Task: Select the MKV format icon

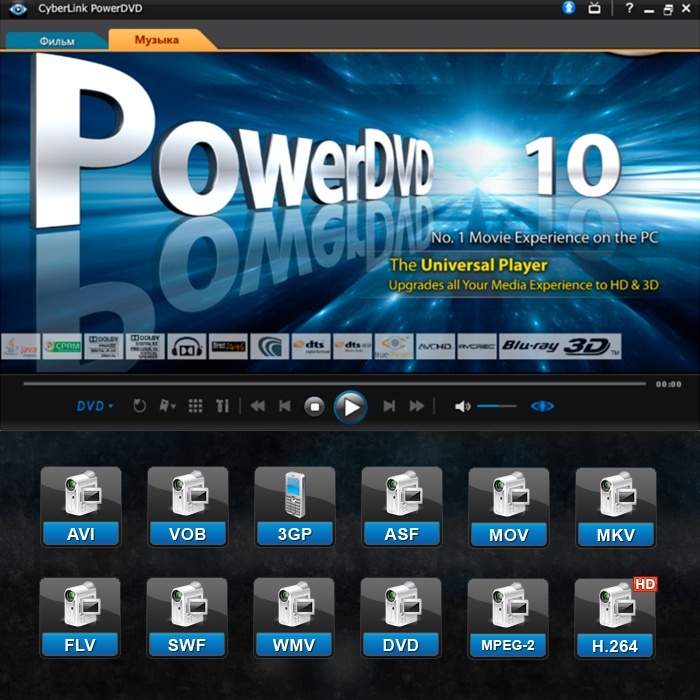Action: point(616,508)
